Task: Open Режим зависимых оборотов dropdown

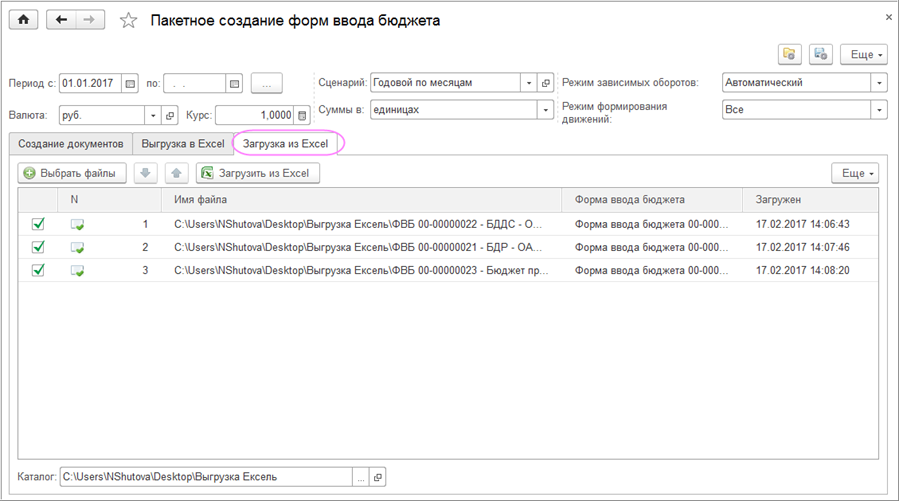Action: (x=879, y=83)
